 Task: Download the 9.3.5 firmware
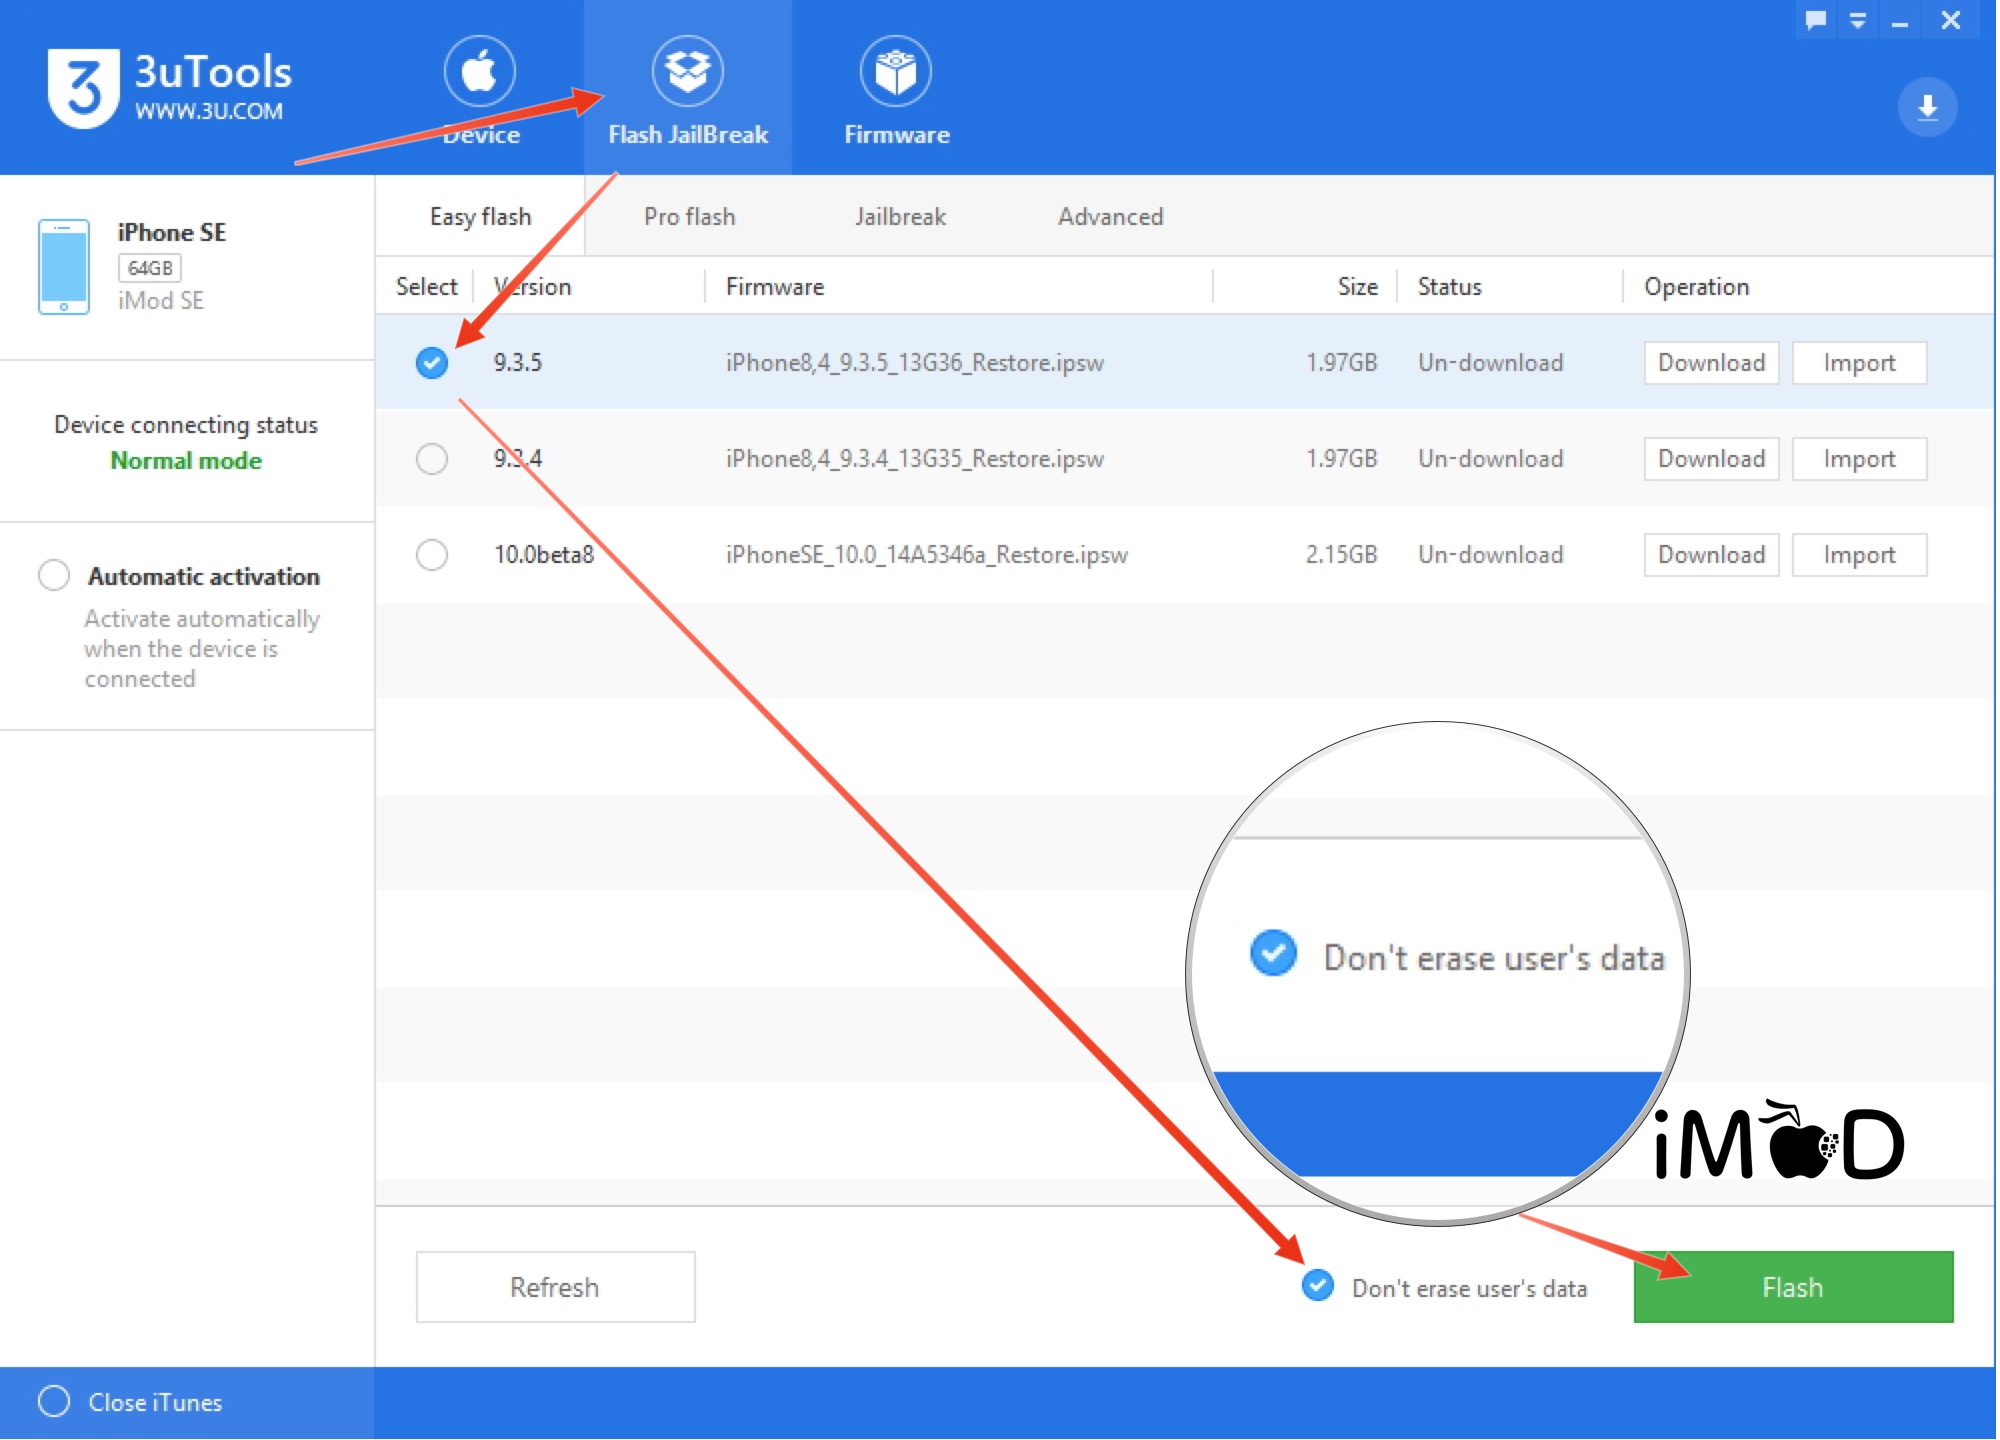coord(1711,363)
